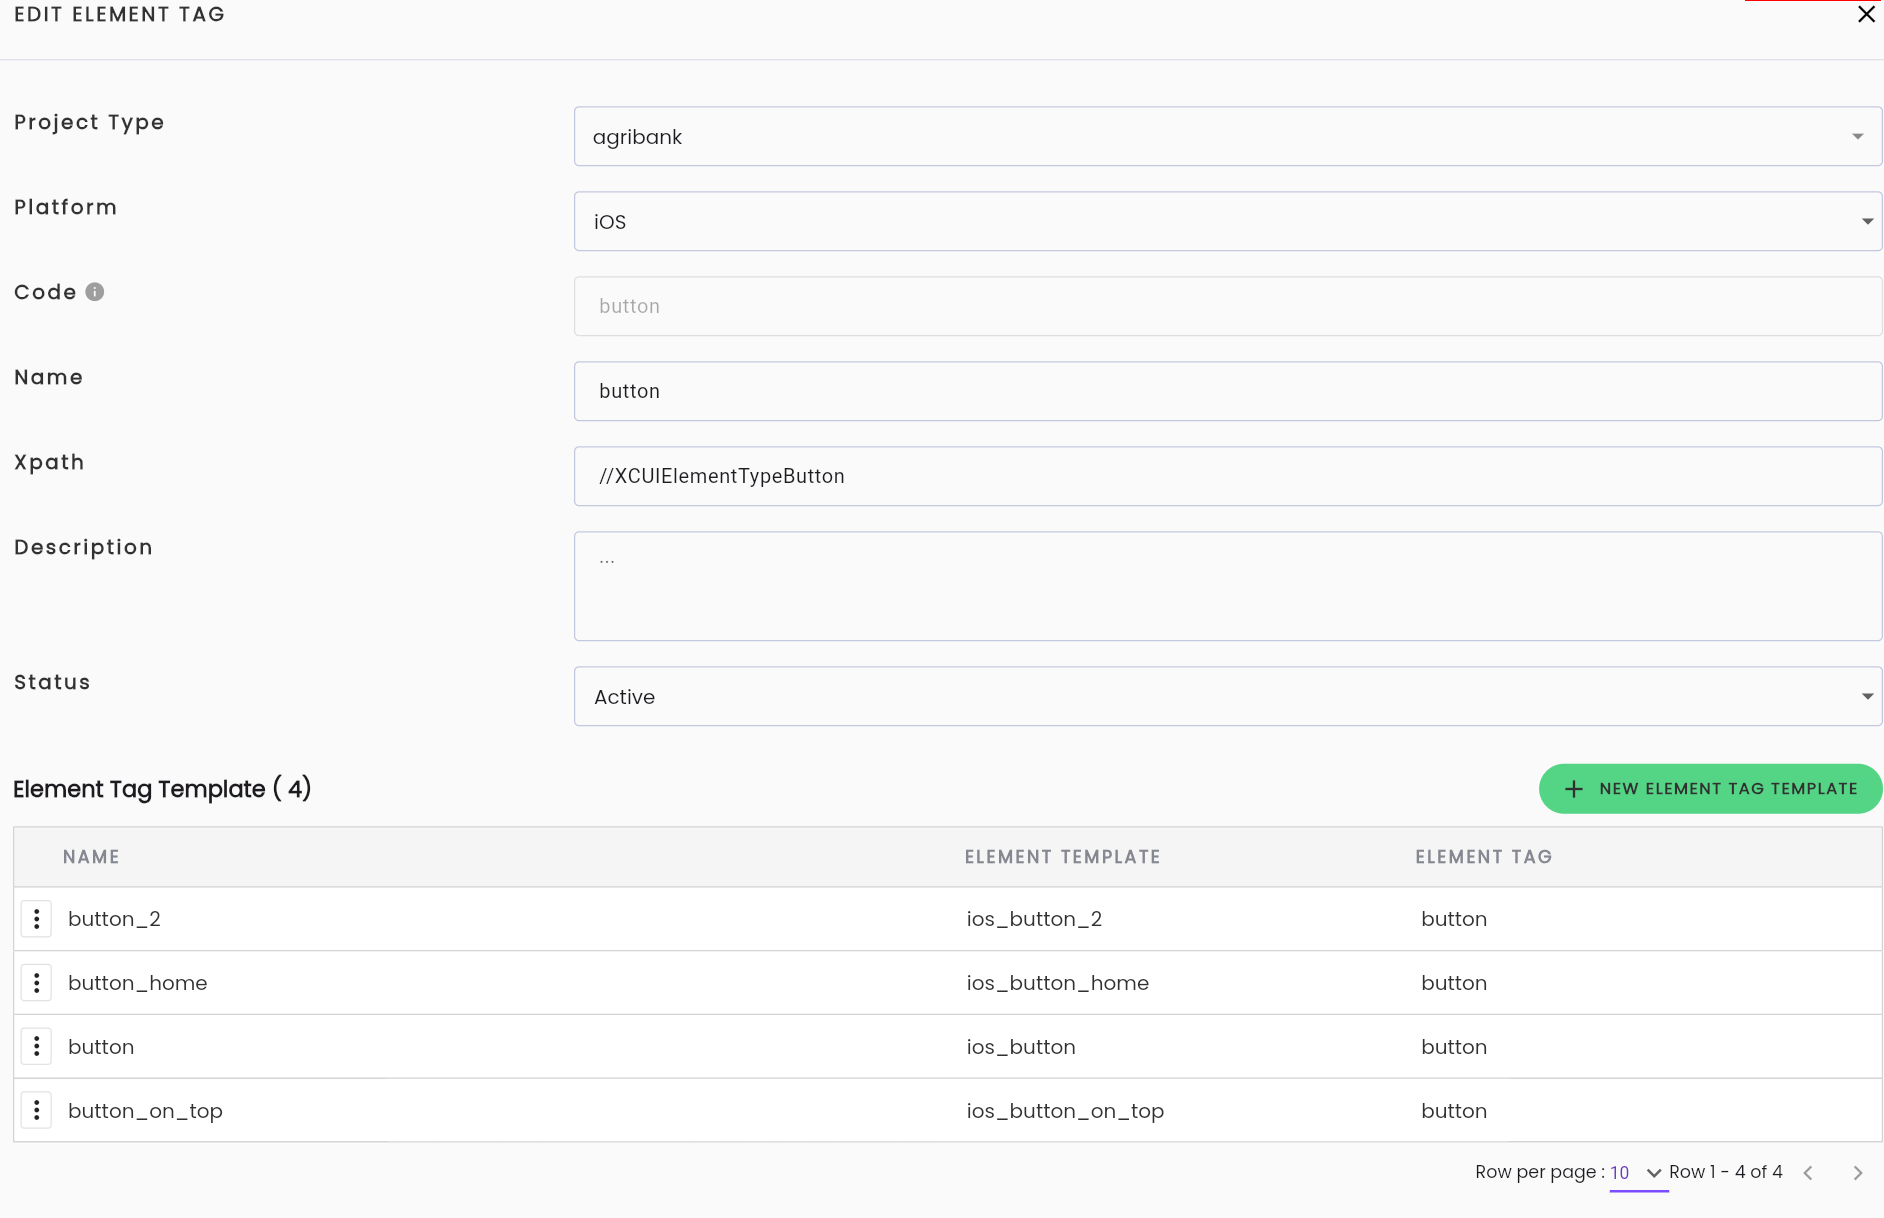Click the Xpath field with XCUIElementTypeButton

(1228, 476)
